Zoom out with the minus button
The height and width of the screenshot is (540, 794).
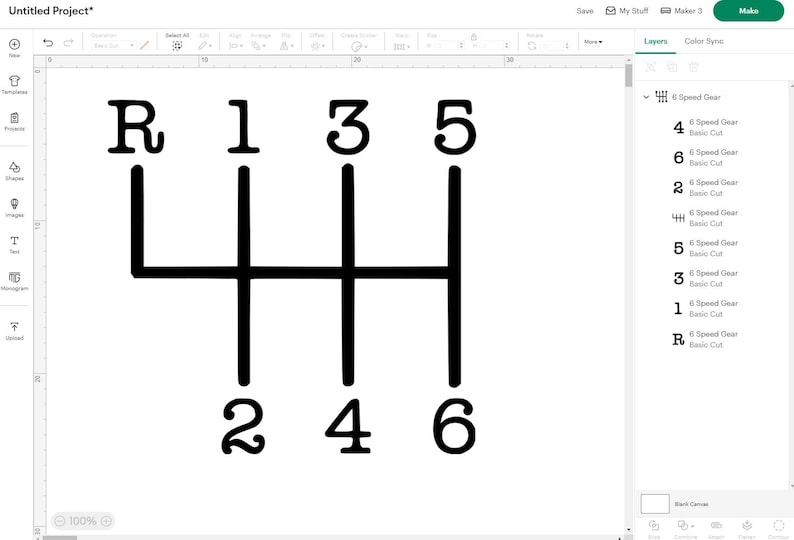[x=60, y=521]
